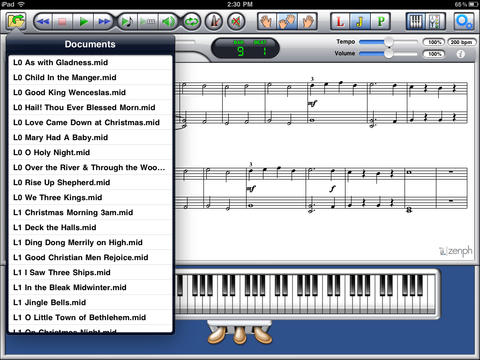The image size is (480, 360).
Task: Click the right piano pedal
Action: (262, 334)
